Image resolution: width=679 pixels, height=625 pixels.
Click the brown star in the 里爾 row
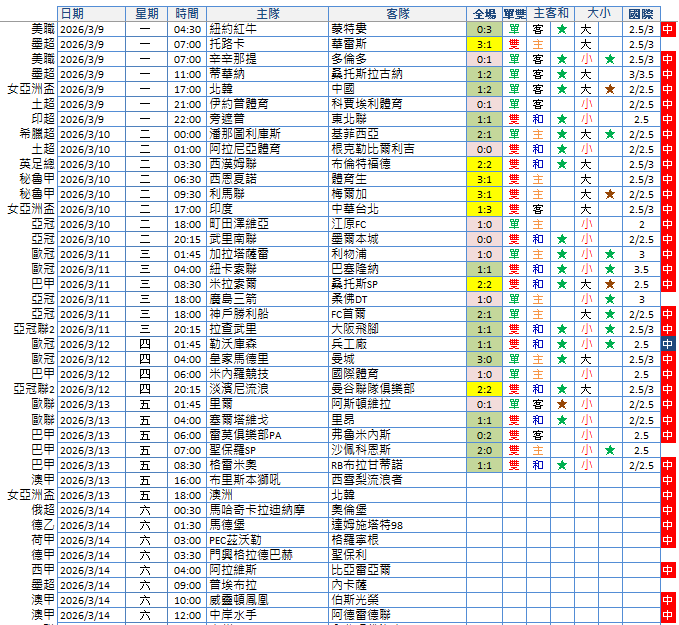click(x=562, y=405)
